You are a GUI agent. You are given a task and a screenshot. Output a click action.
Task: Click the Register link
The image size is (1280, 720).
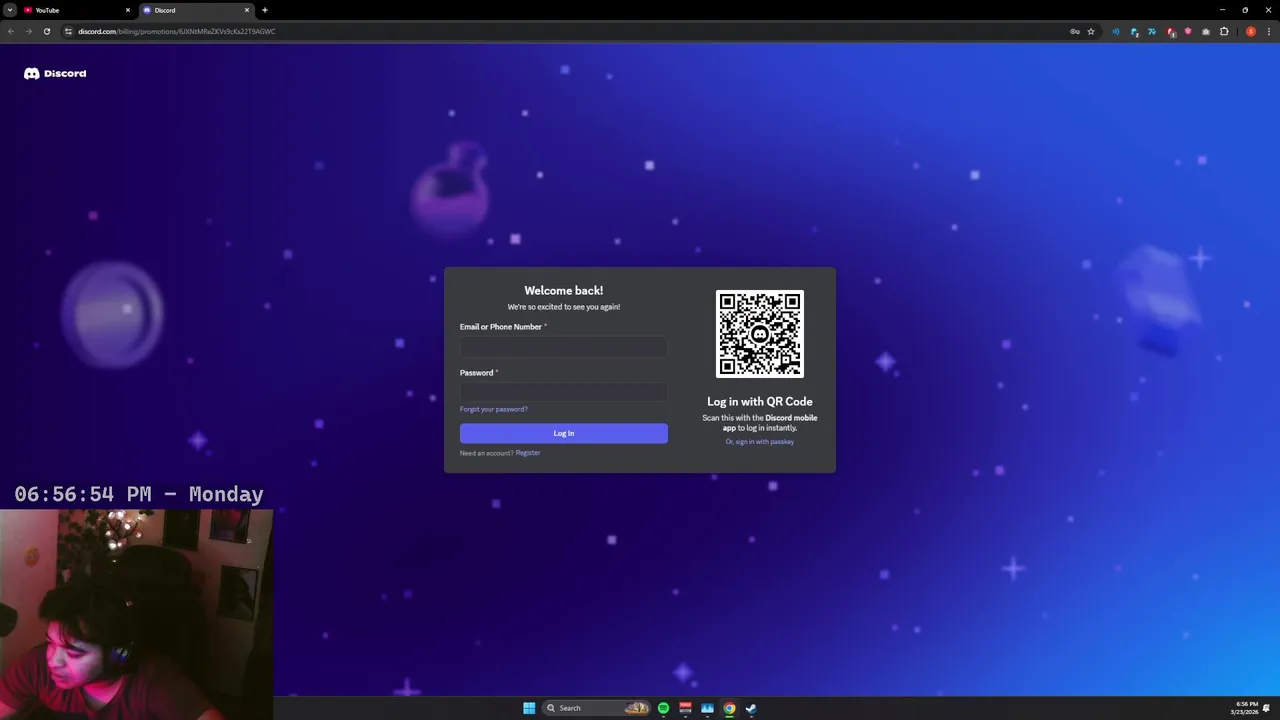528,453
